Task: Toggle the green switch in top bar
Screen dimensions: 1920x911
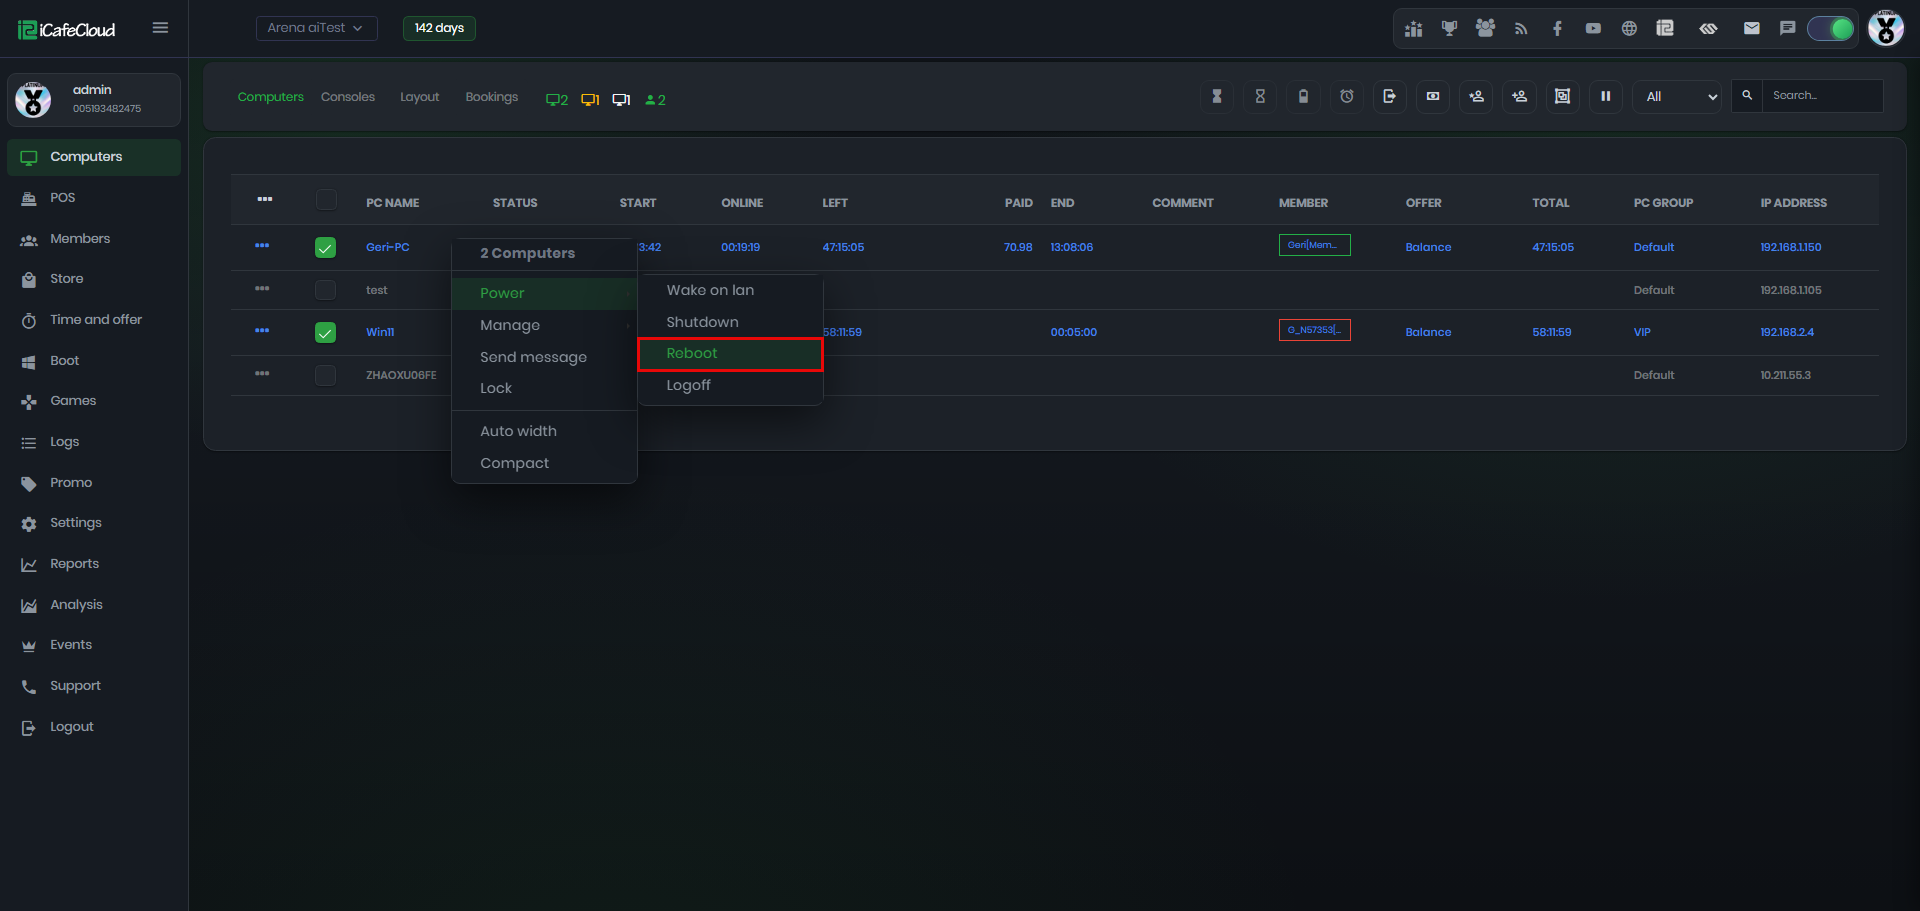Action: click(1831, 29)
